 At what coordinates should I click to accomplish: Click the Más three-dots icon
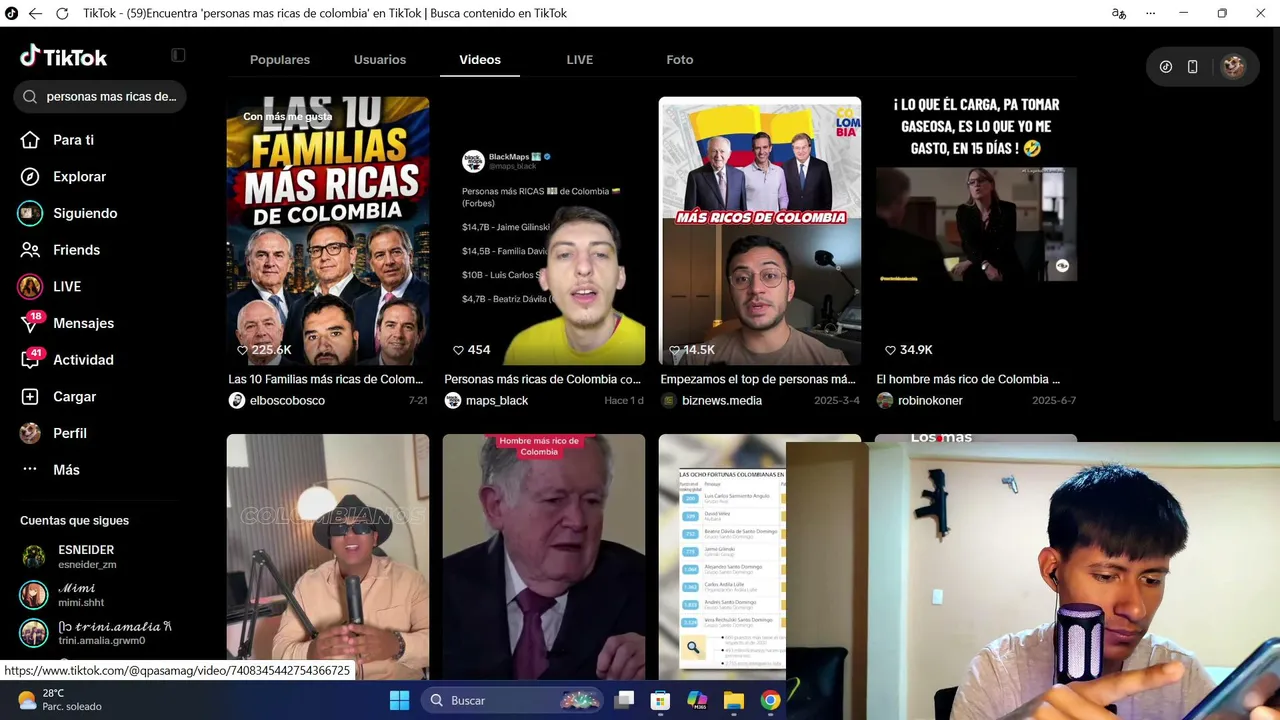pos(30,470)
